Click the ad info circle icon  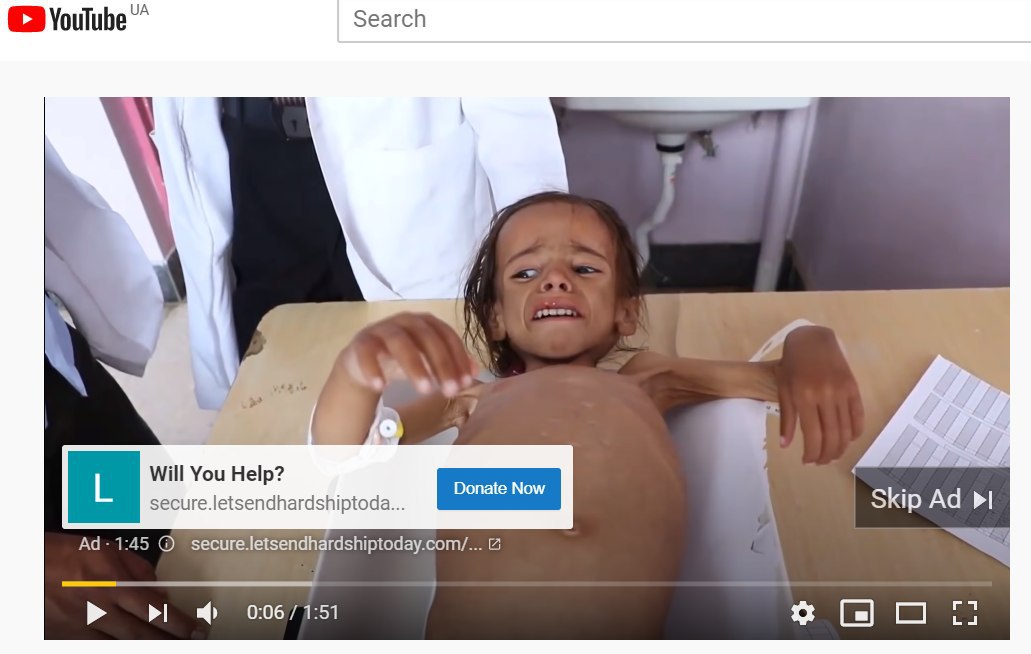click(x=166, y=544)
